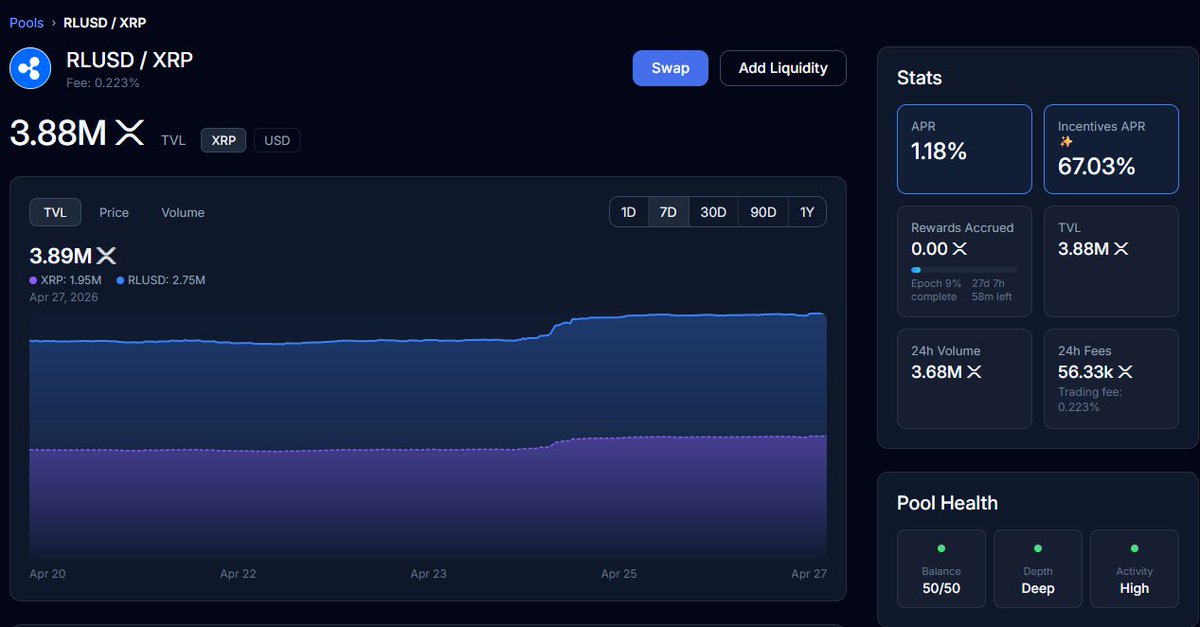Click the RLUSD / XRP pool title
The height and width of the screenshot is (627, 1200).
point(129,60)
